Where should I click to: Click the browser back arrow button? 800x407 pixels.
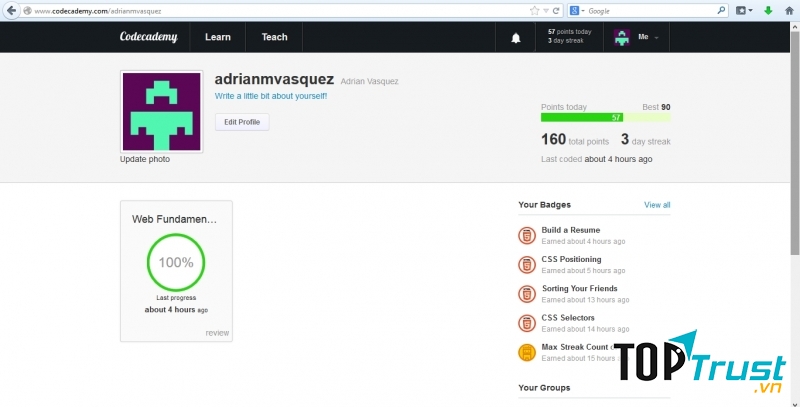pyautogui.click(x=11, y=10)
